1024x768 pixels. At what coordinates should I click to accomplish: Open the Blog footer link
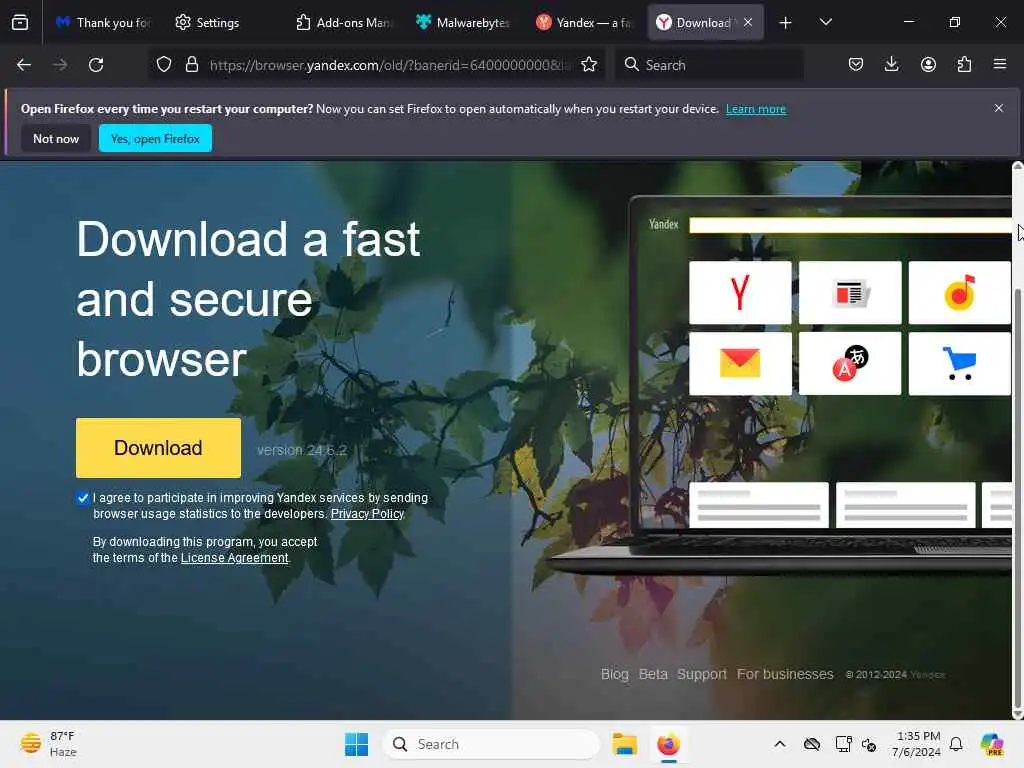click(615, 674)
